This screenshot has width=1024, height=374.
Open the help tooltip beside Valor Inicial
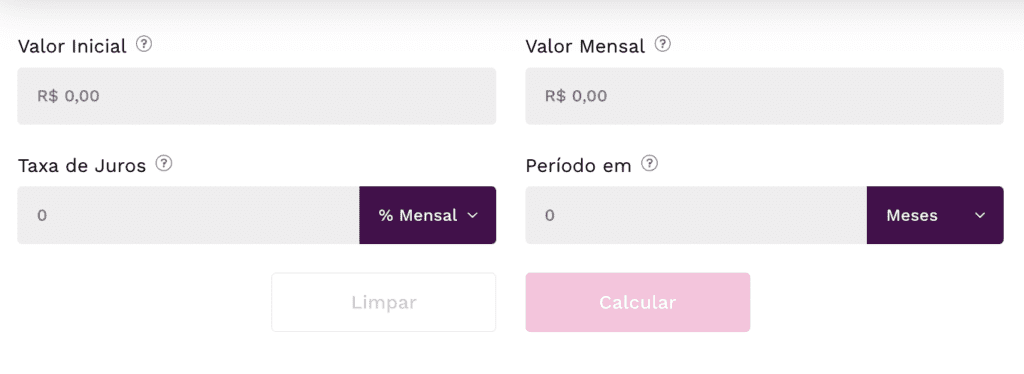click(x=144, y=44)
